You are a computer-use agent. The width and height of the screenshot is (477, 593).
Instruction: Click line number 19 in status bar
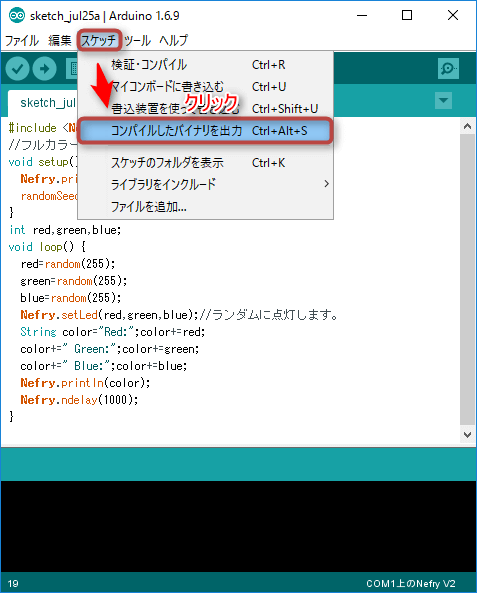coord(13,584)
